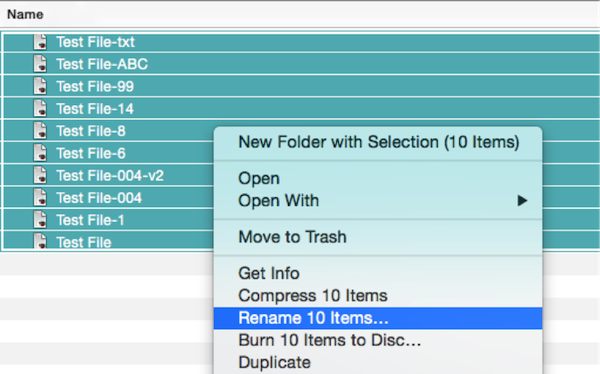Select the Test File-8 file icon
This screenshot has width=600, height=374.
click(x=40, y=131)
